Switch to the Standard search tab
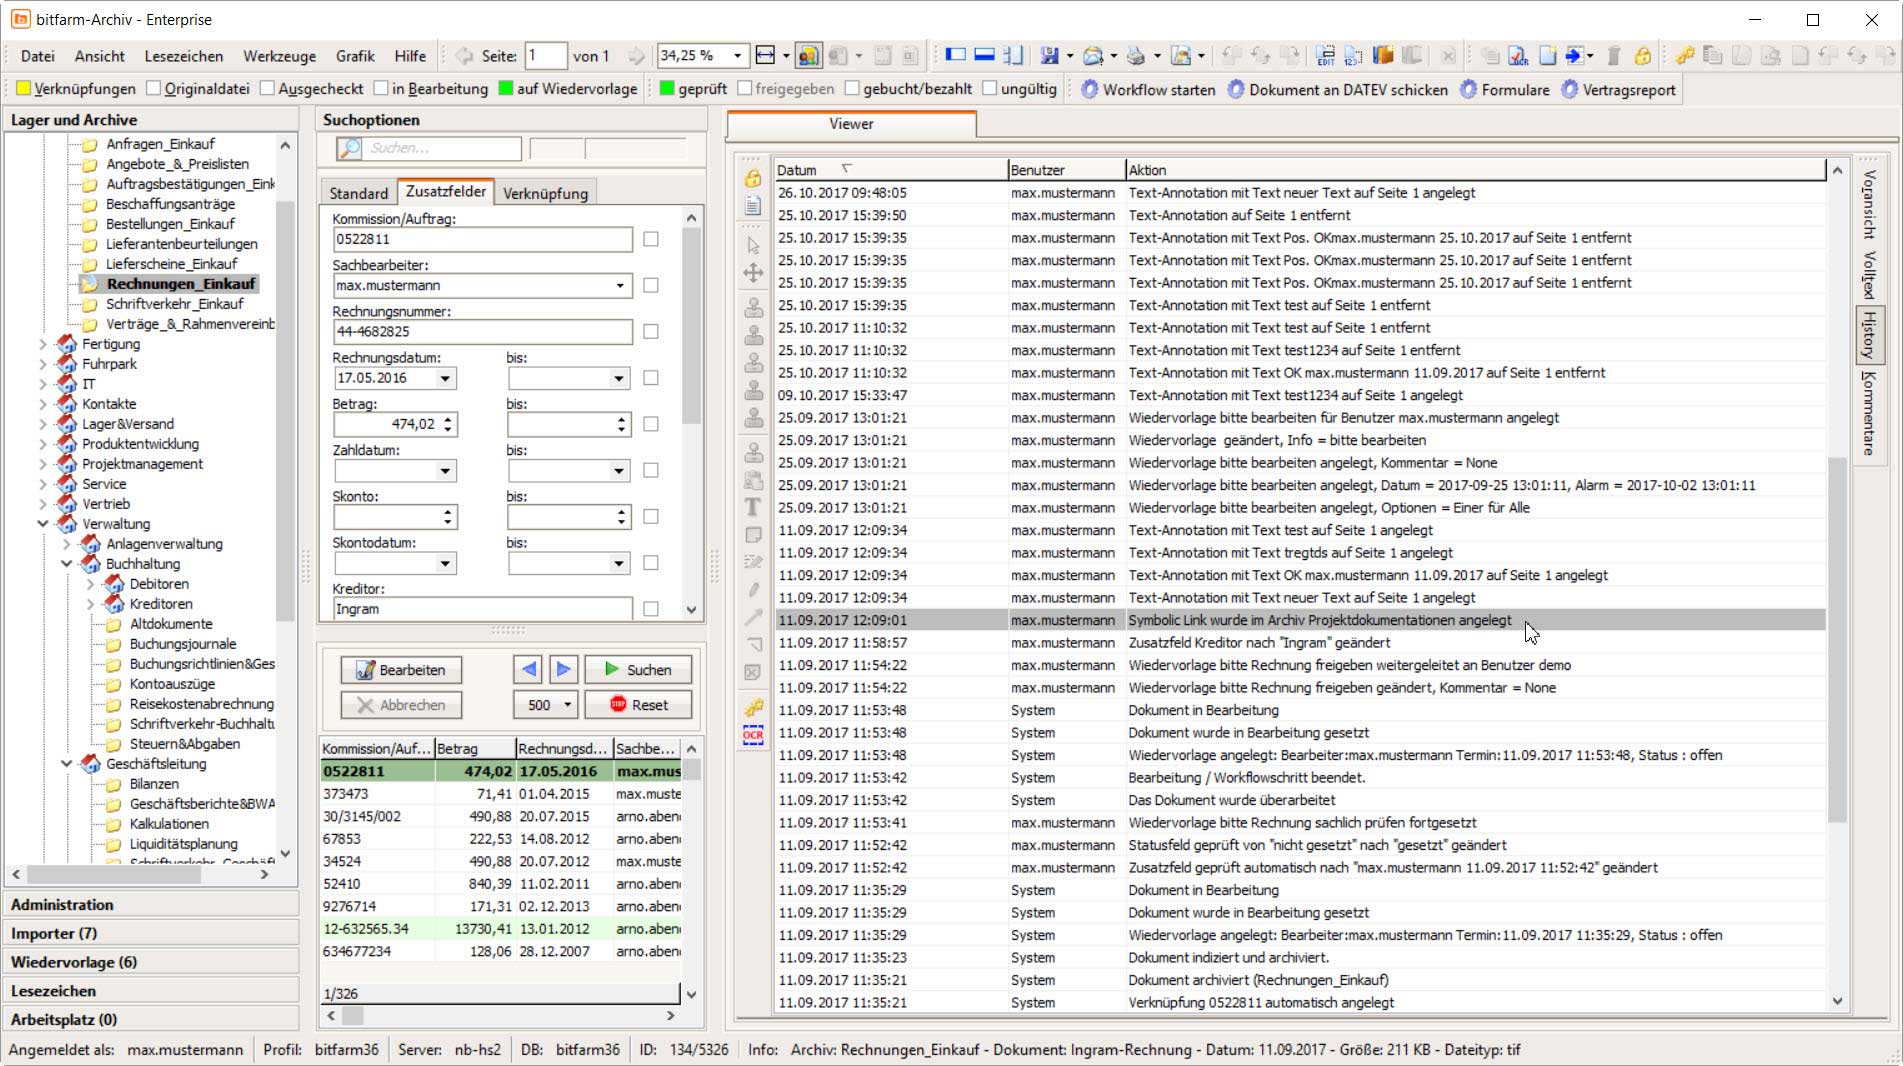 pyautogui.click(x=358, y=193)
